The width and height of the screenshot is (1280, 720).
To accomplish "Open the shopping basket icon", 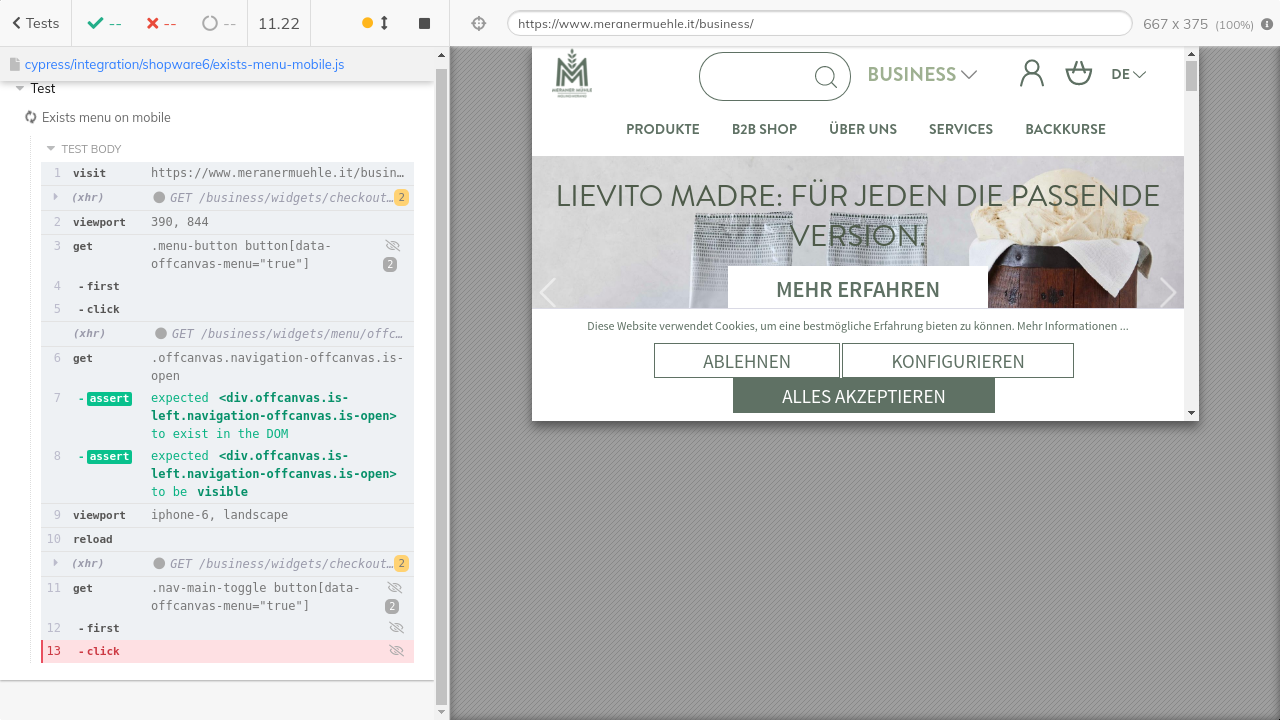I will (x=1078, y=73).
